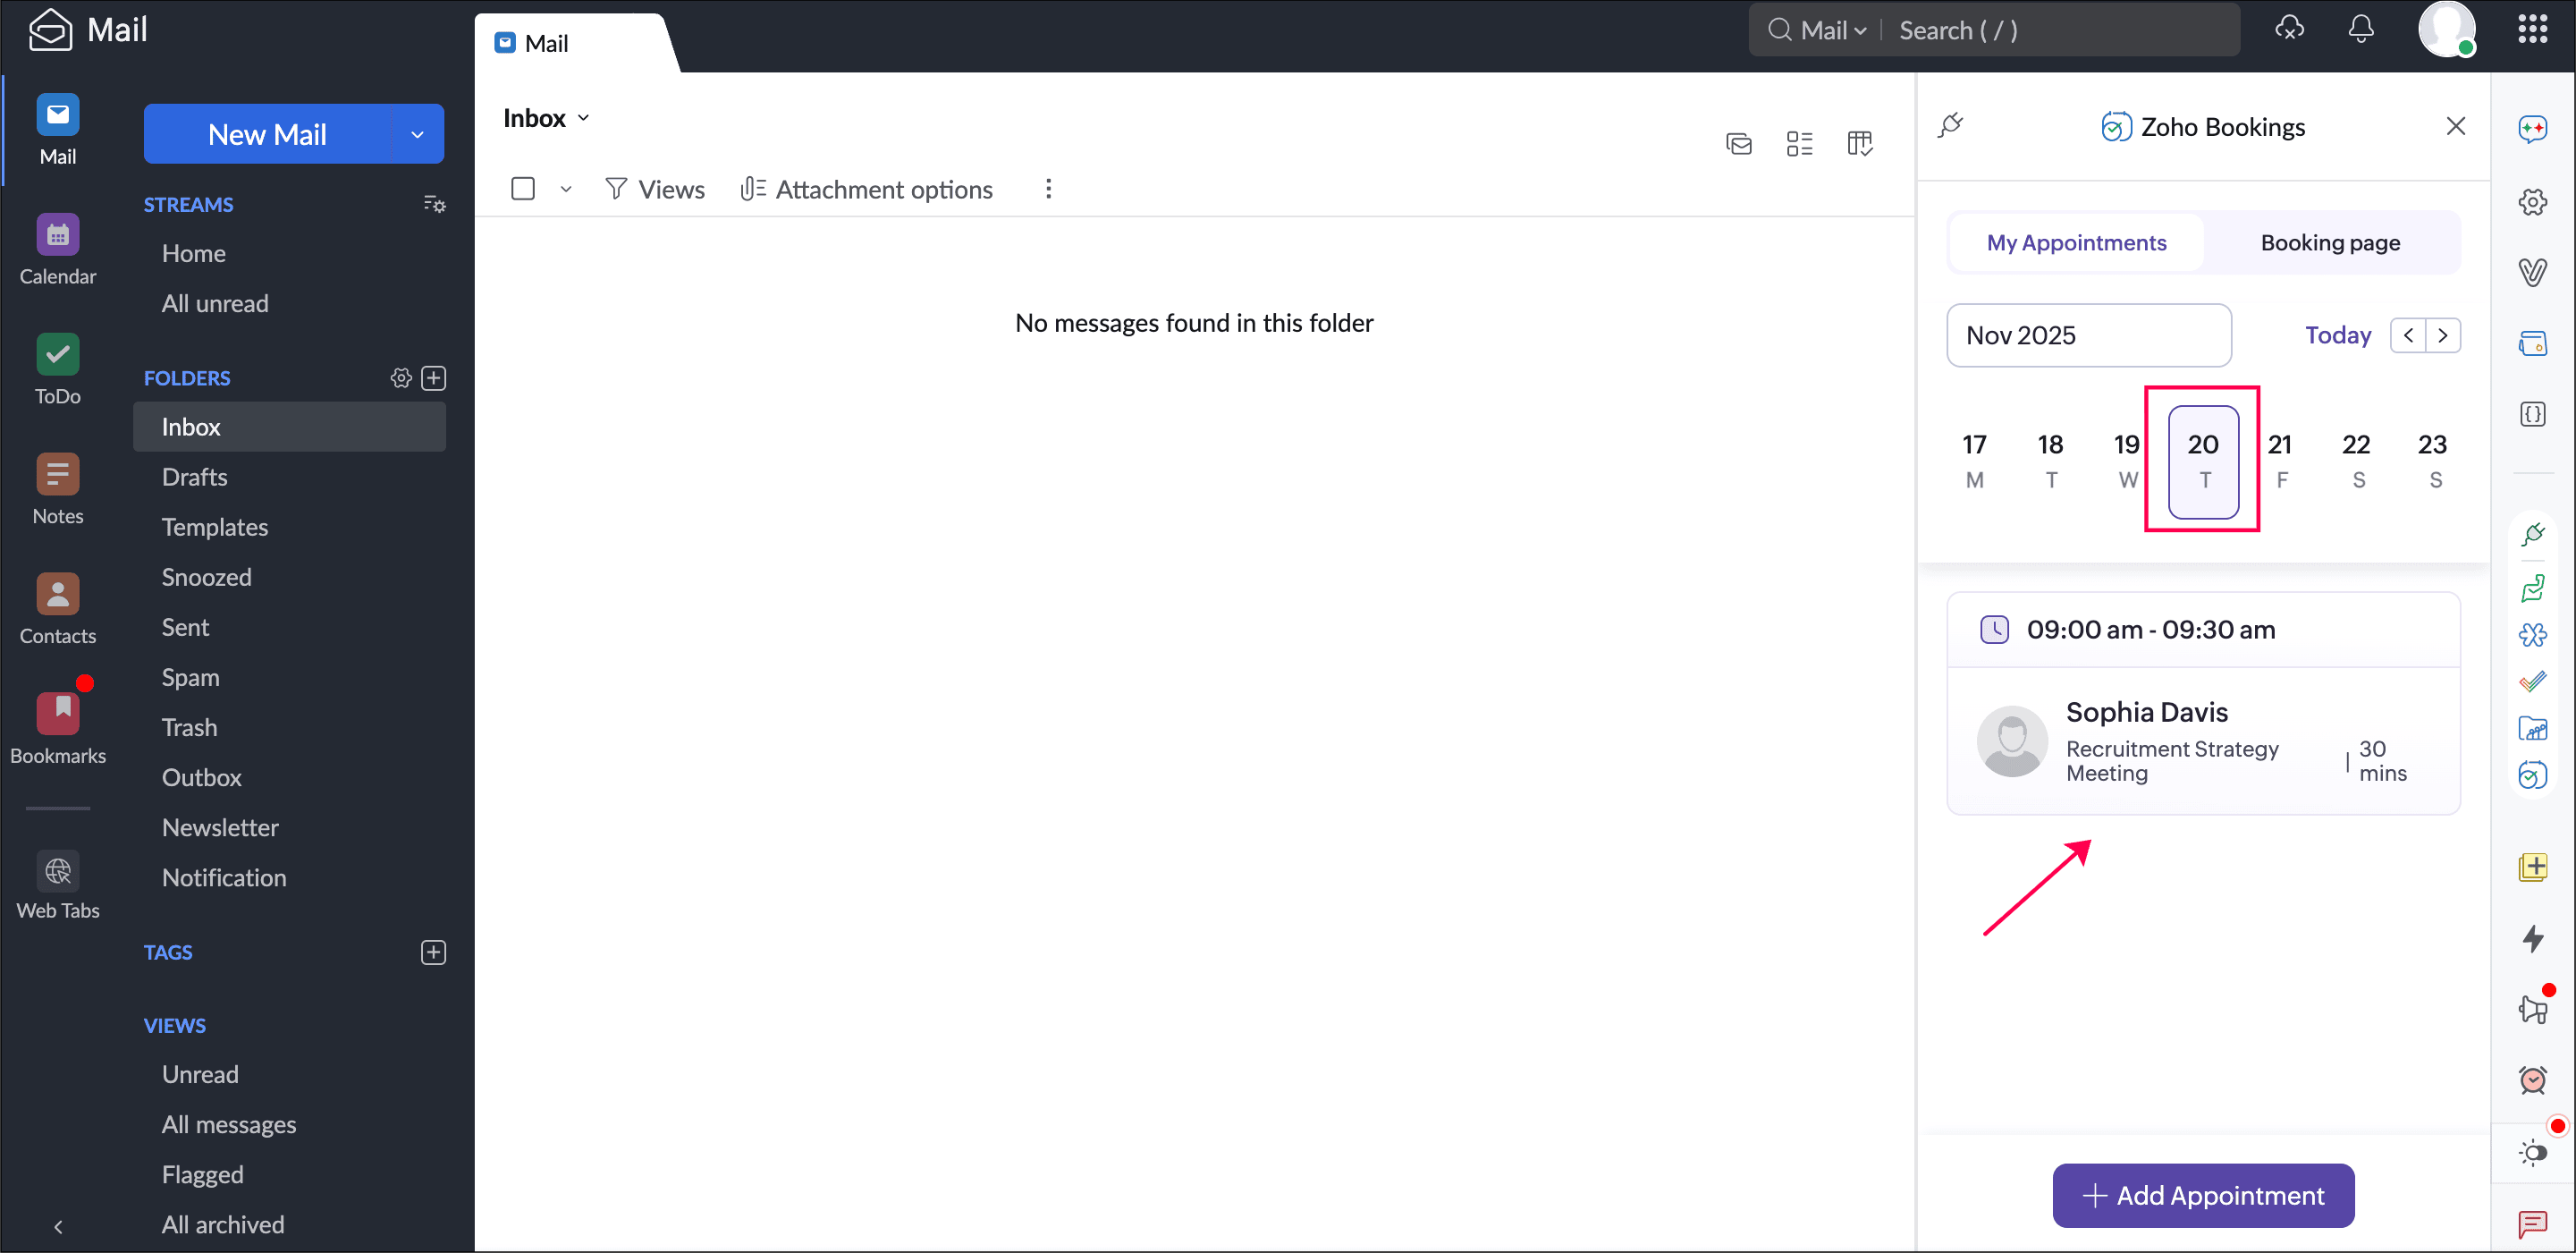Open the ToDo app icon

[57, 355]
